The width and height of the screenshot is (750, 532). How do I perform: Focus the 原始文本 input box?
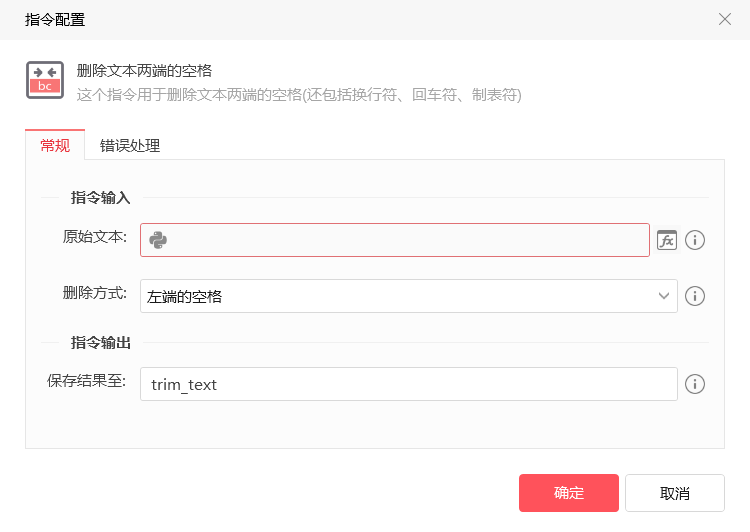pyautogui.click(x=395, y=240)
